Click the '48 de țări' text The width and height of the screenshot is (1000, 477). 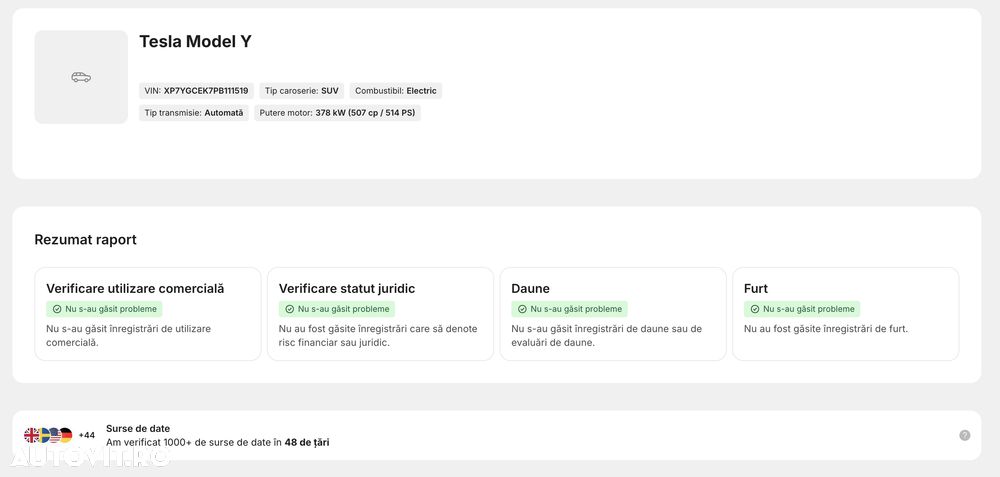coord(307,443)
